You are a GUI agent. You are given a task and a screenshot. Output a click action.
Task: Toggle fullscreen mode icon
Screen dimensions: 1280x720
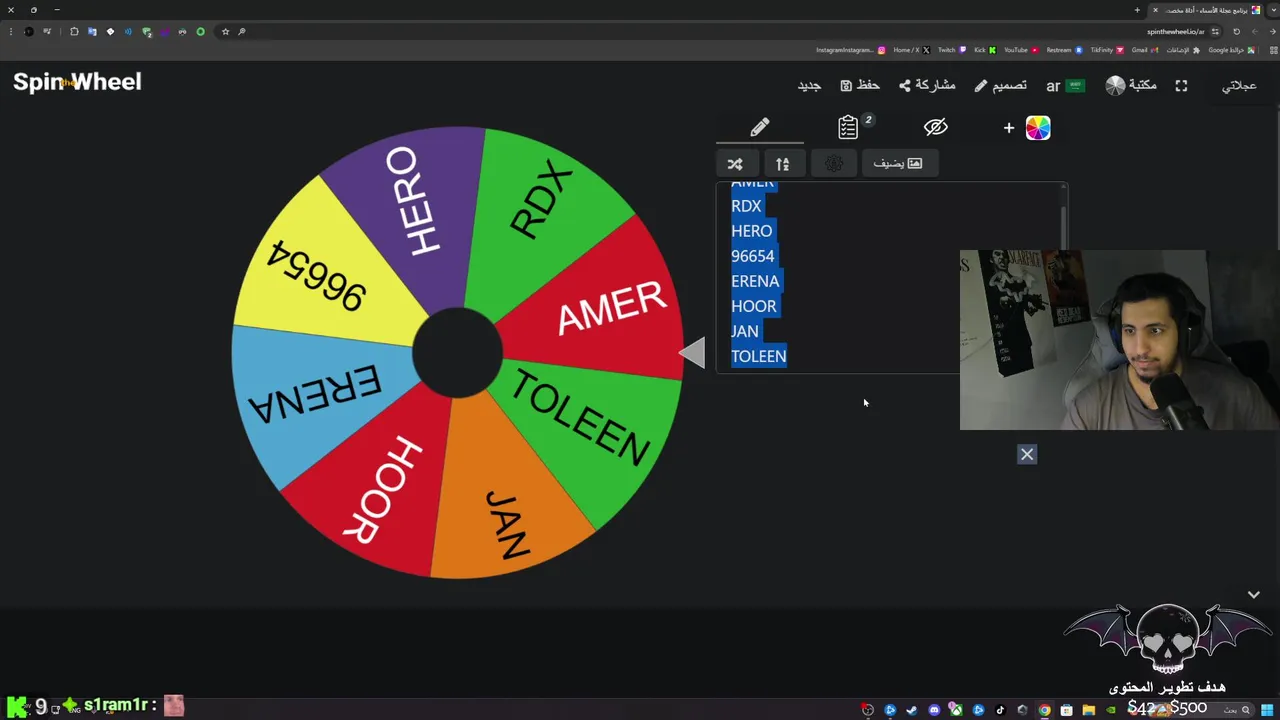1181,86
